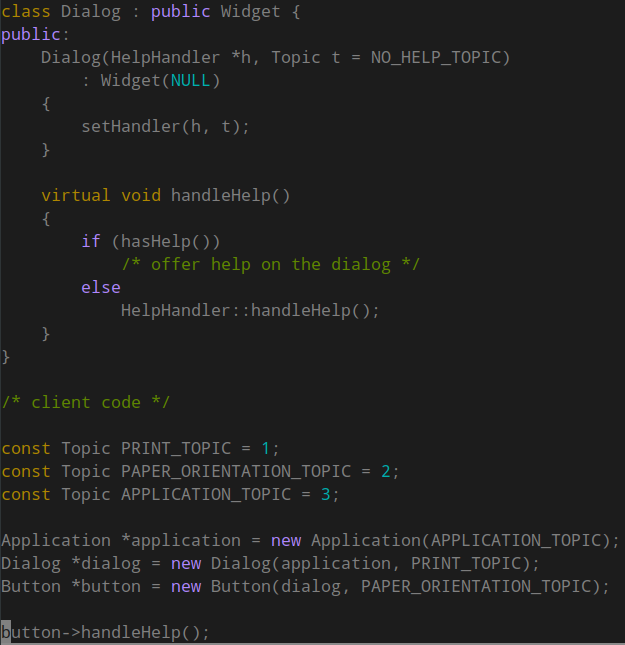Click the 'if' keyword before hasHelp()
This screenshot has width=625, height=645.
(x=91, y=241)
